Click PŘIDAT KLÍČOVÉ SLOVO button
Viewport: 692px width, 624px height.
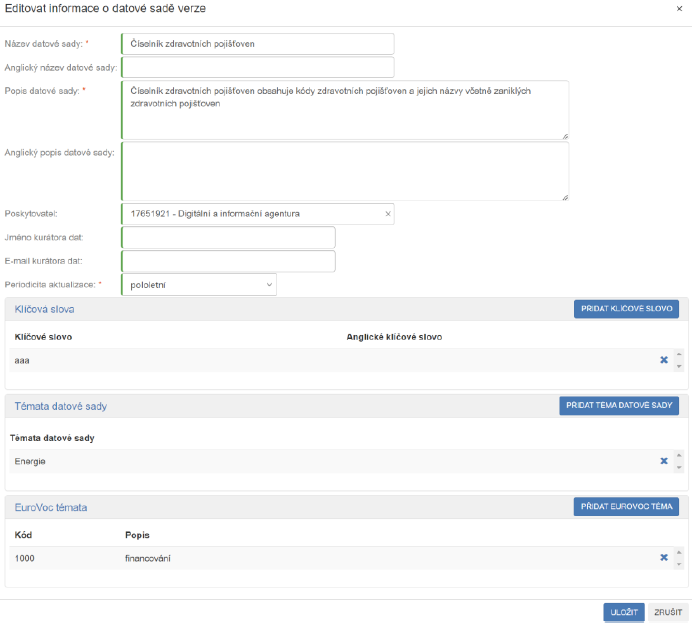(626, 309)
